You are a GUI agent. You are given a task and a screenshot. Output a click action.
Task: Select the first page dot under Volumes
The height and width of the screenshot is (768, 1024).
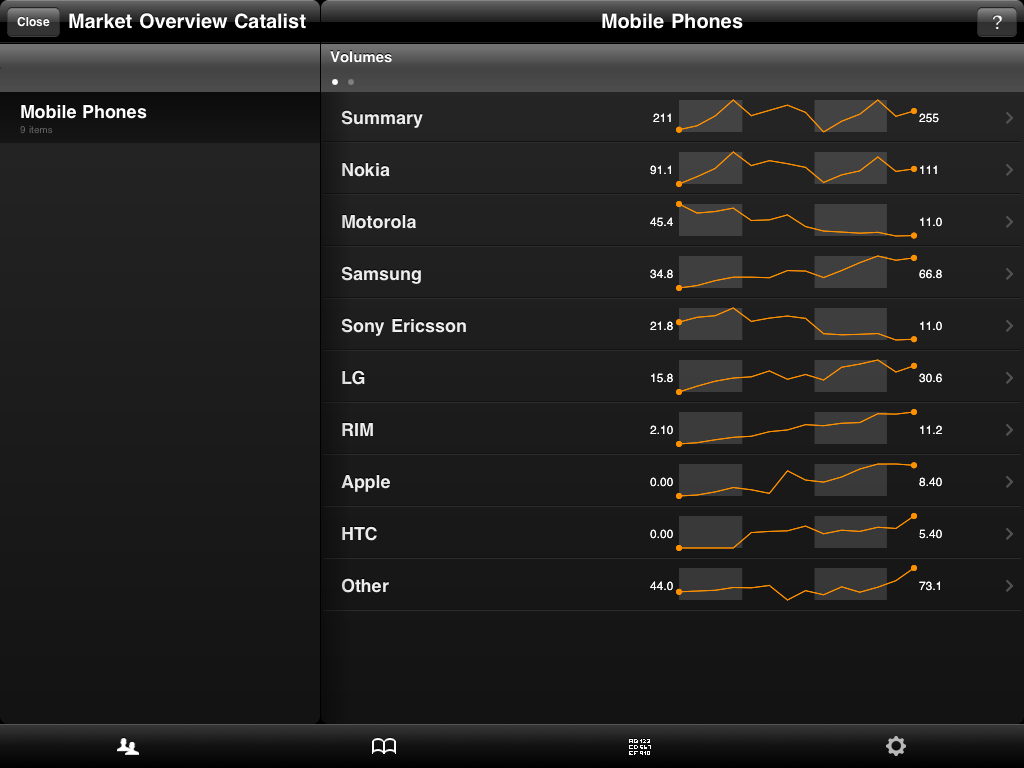pos(335,82)
